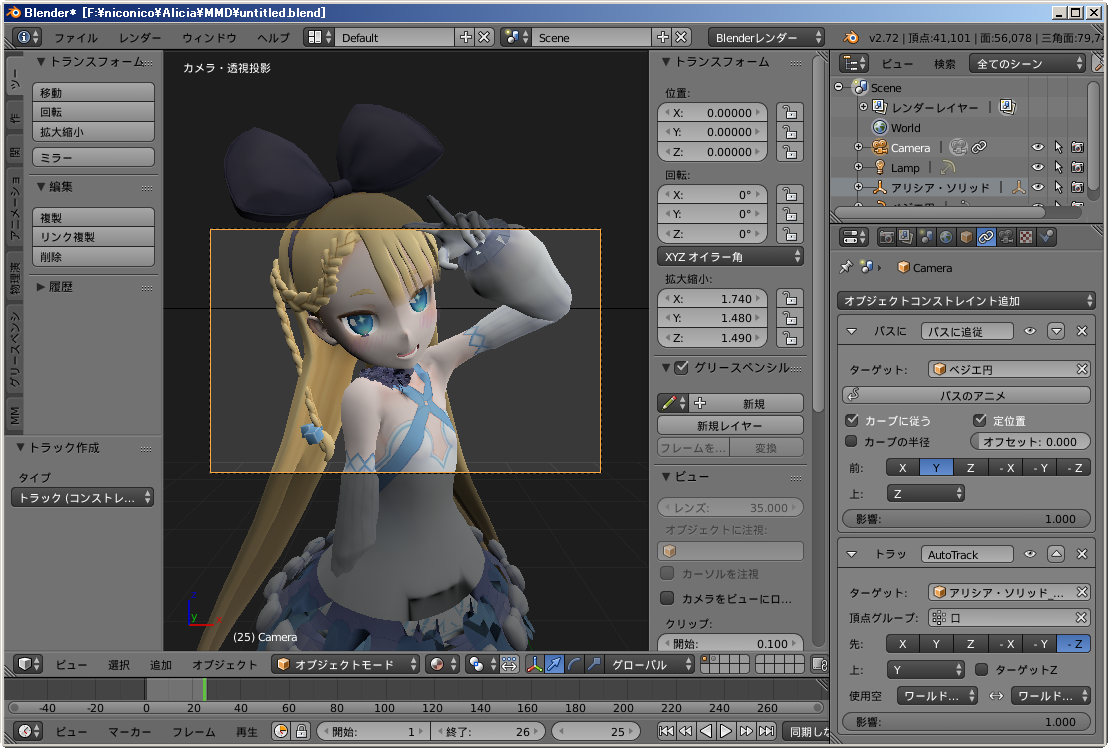Click the Info editor type icon
Viewport: 1108px width, 748px height.
[28, 37]
